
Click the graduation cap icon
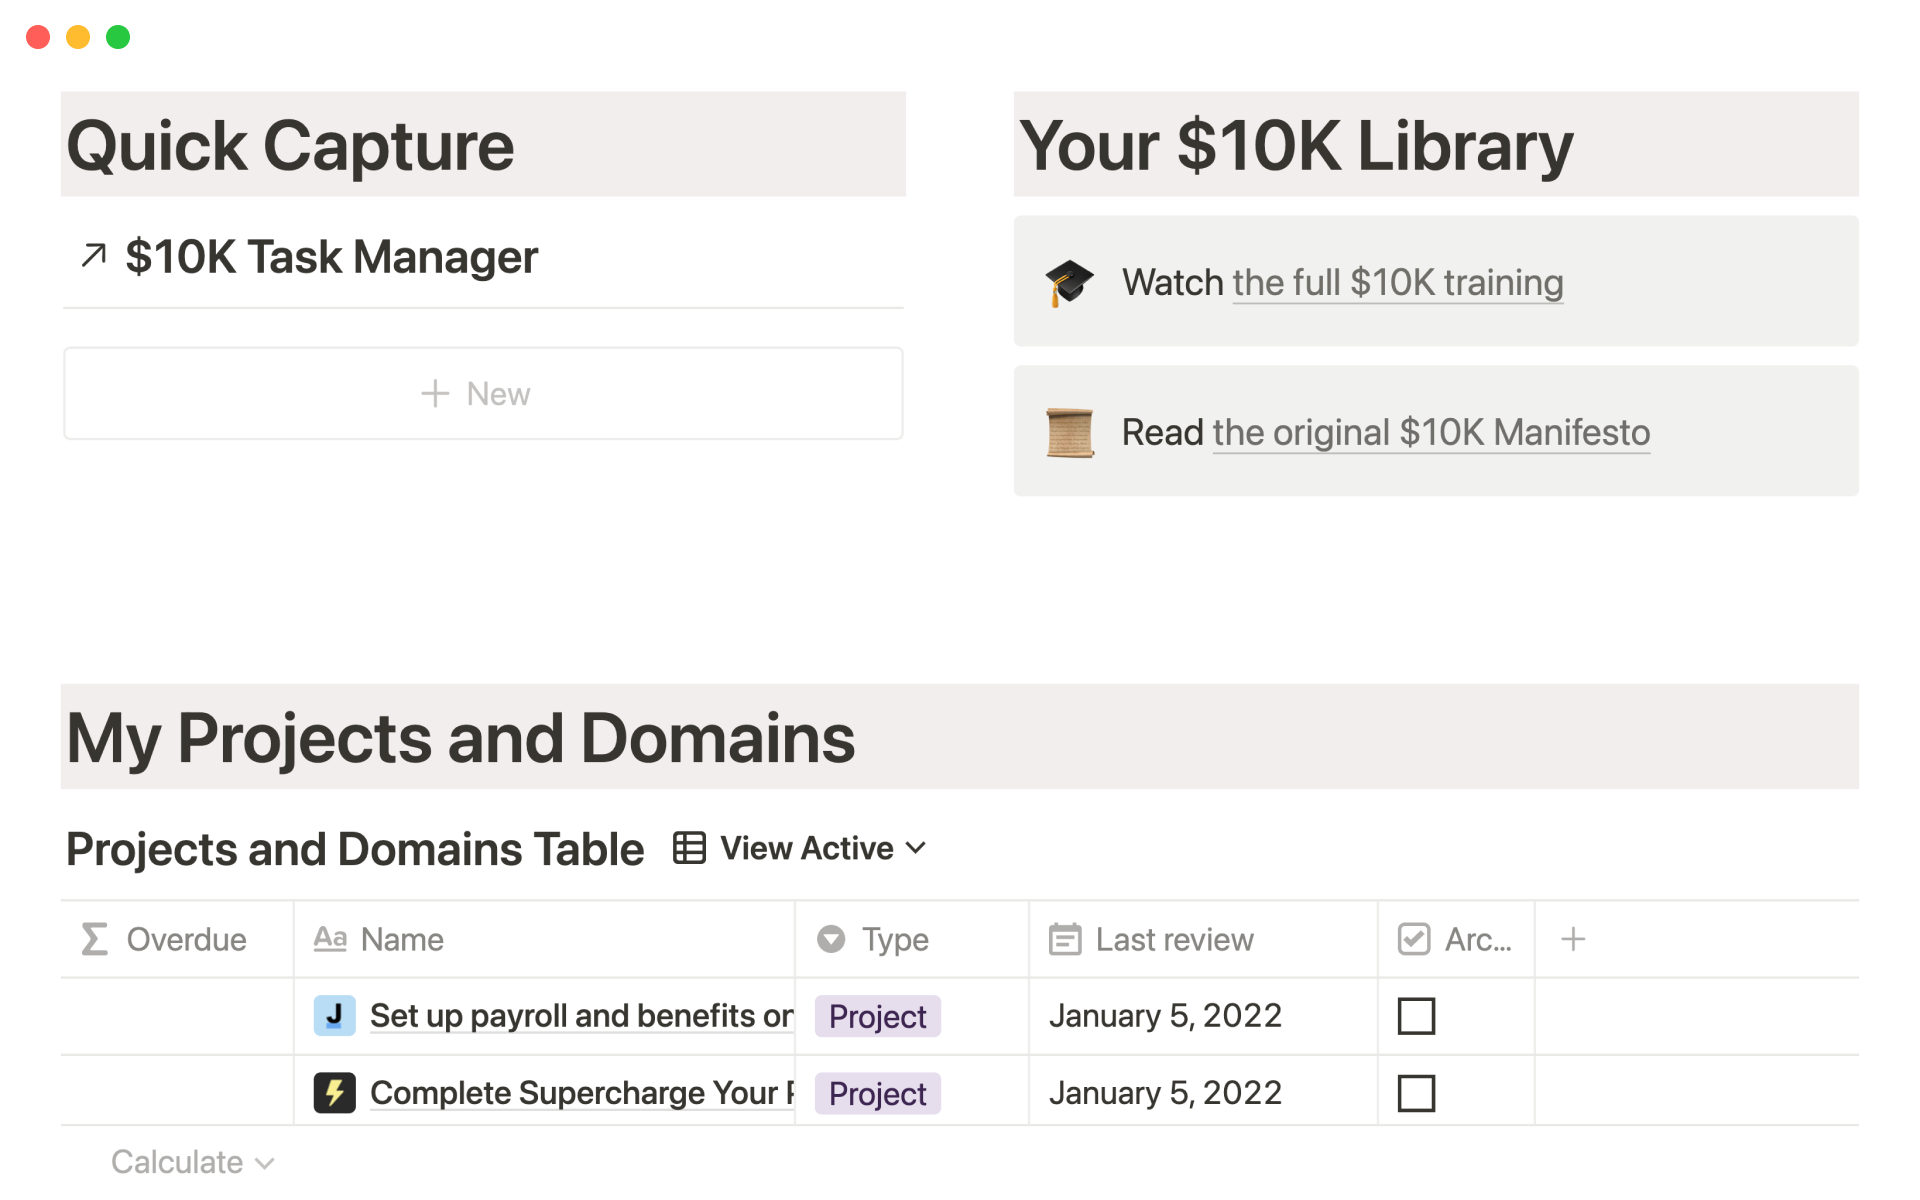(1069, 283)
